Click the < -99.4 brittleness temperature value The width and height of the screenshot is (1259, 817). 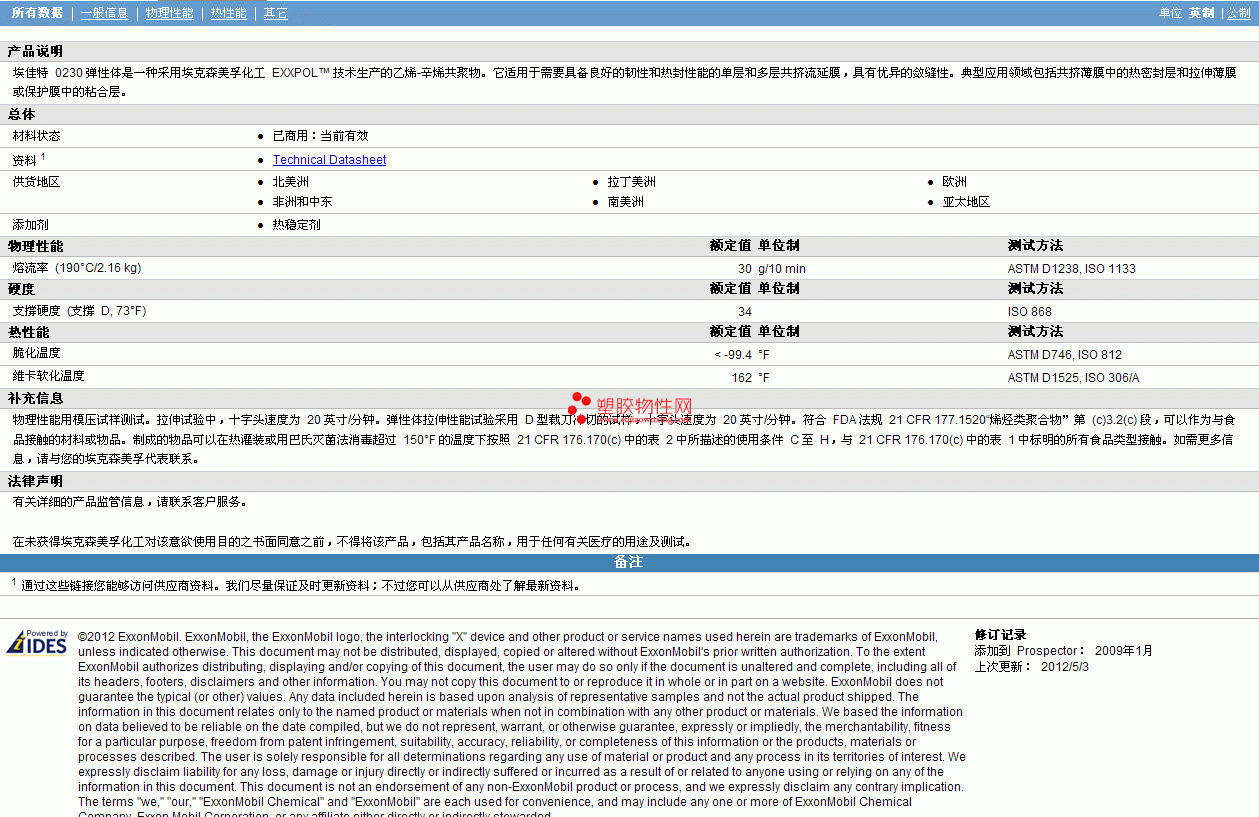click(x=733, y=355)
